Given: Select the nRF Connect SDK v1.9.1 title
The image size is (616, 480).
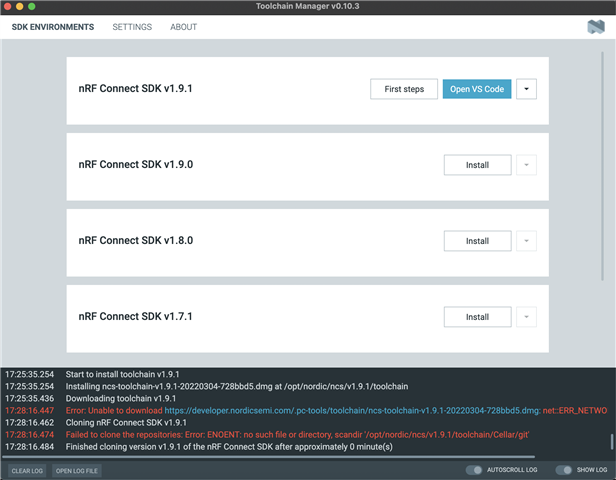Looking at the screenshot, I should click(136, 88).
